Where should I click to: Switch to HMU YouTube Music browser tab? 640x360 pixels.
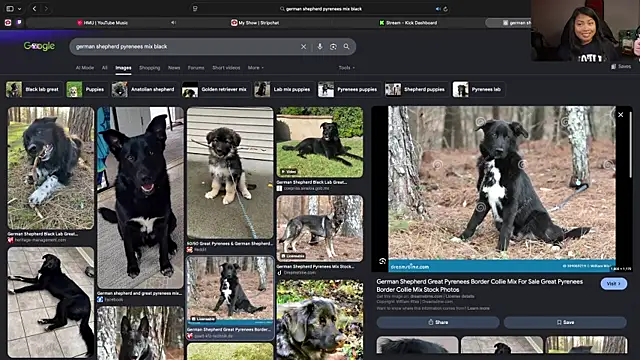tap(102, 23)
